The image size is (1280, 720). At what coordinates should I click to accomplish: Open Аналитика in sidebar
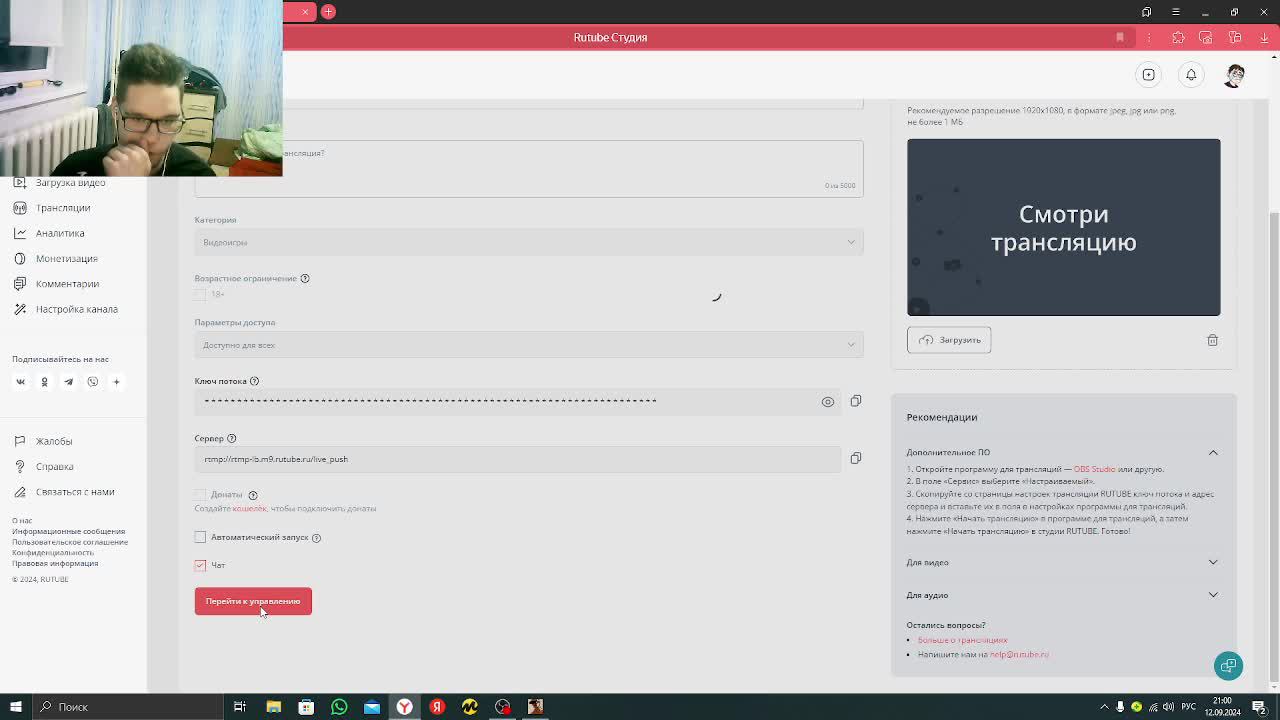[x=59, y=233]
